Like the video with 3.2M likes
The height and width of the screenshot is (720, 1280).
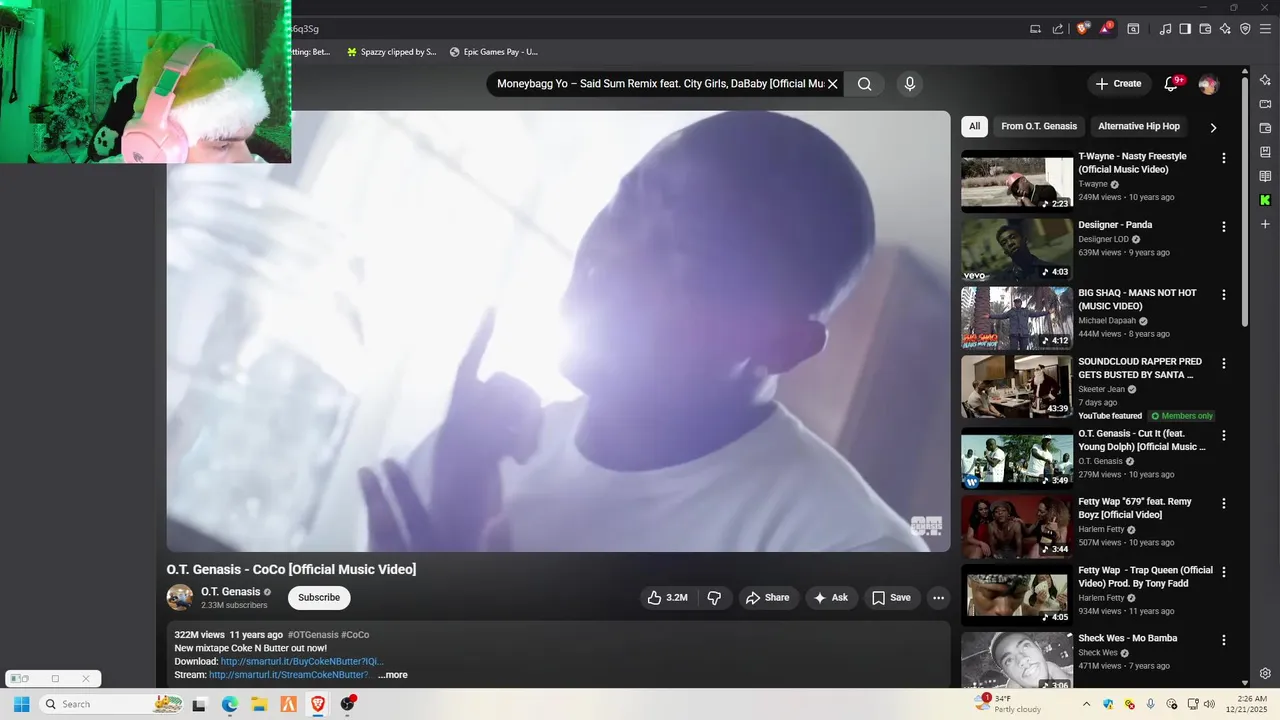coord(667,598)
